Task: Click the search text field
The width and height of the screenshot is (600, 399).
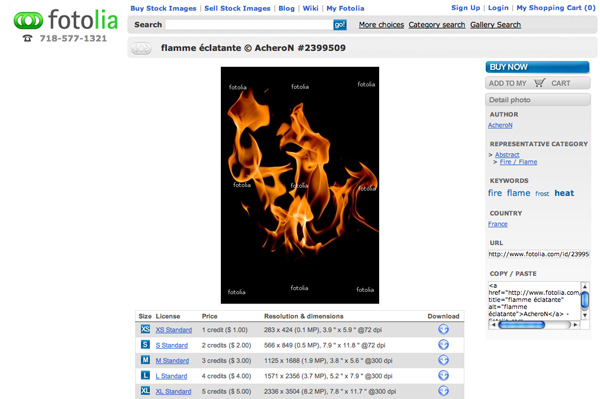Action: click(249, 25)
